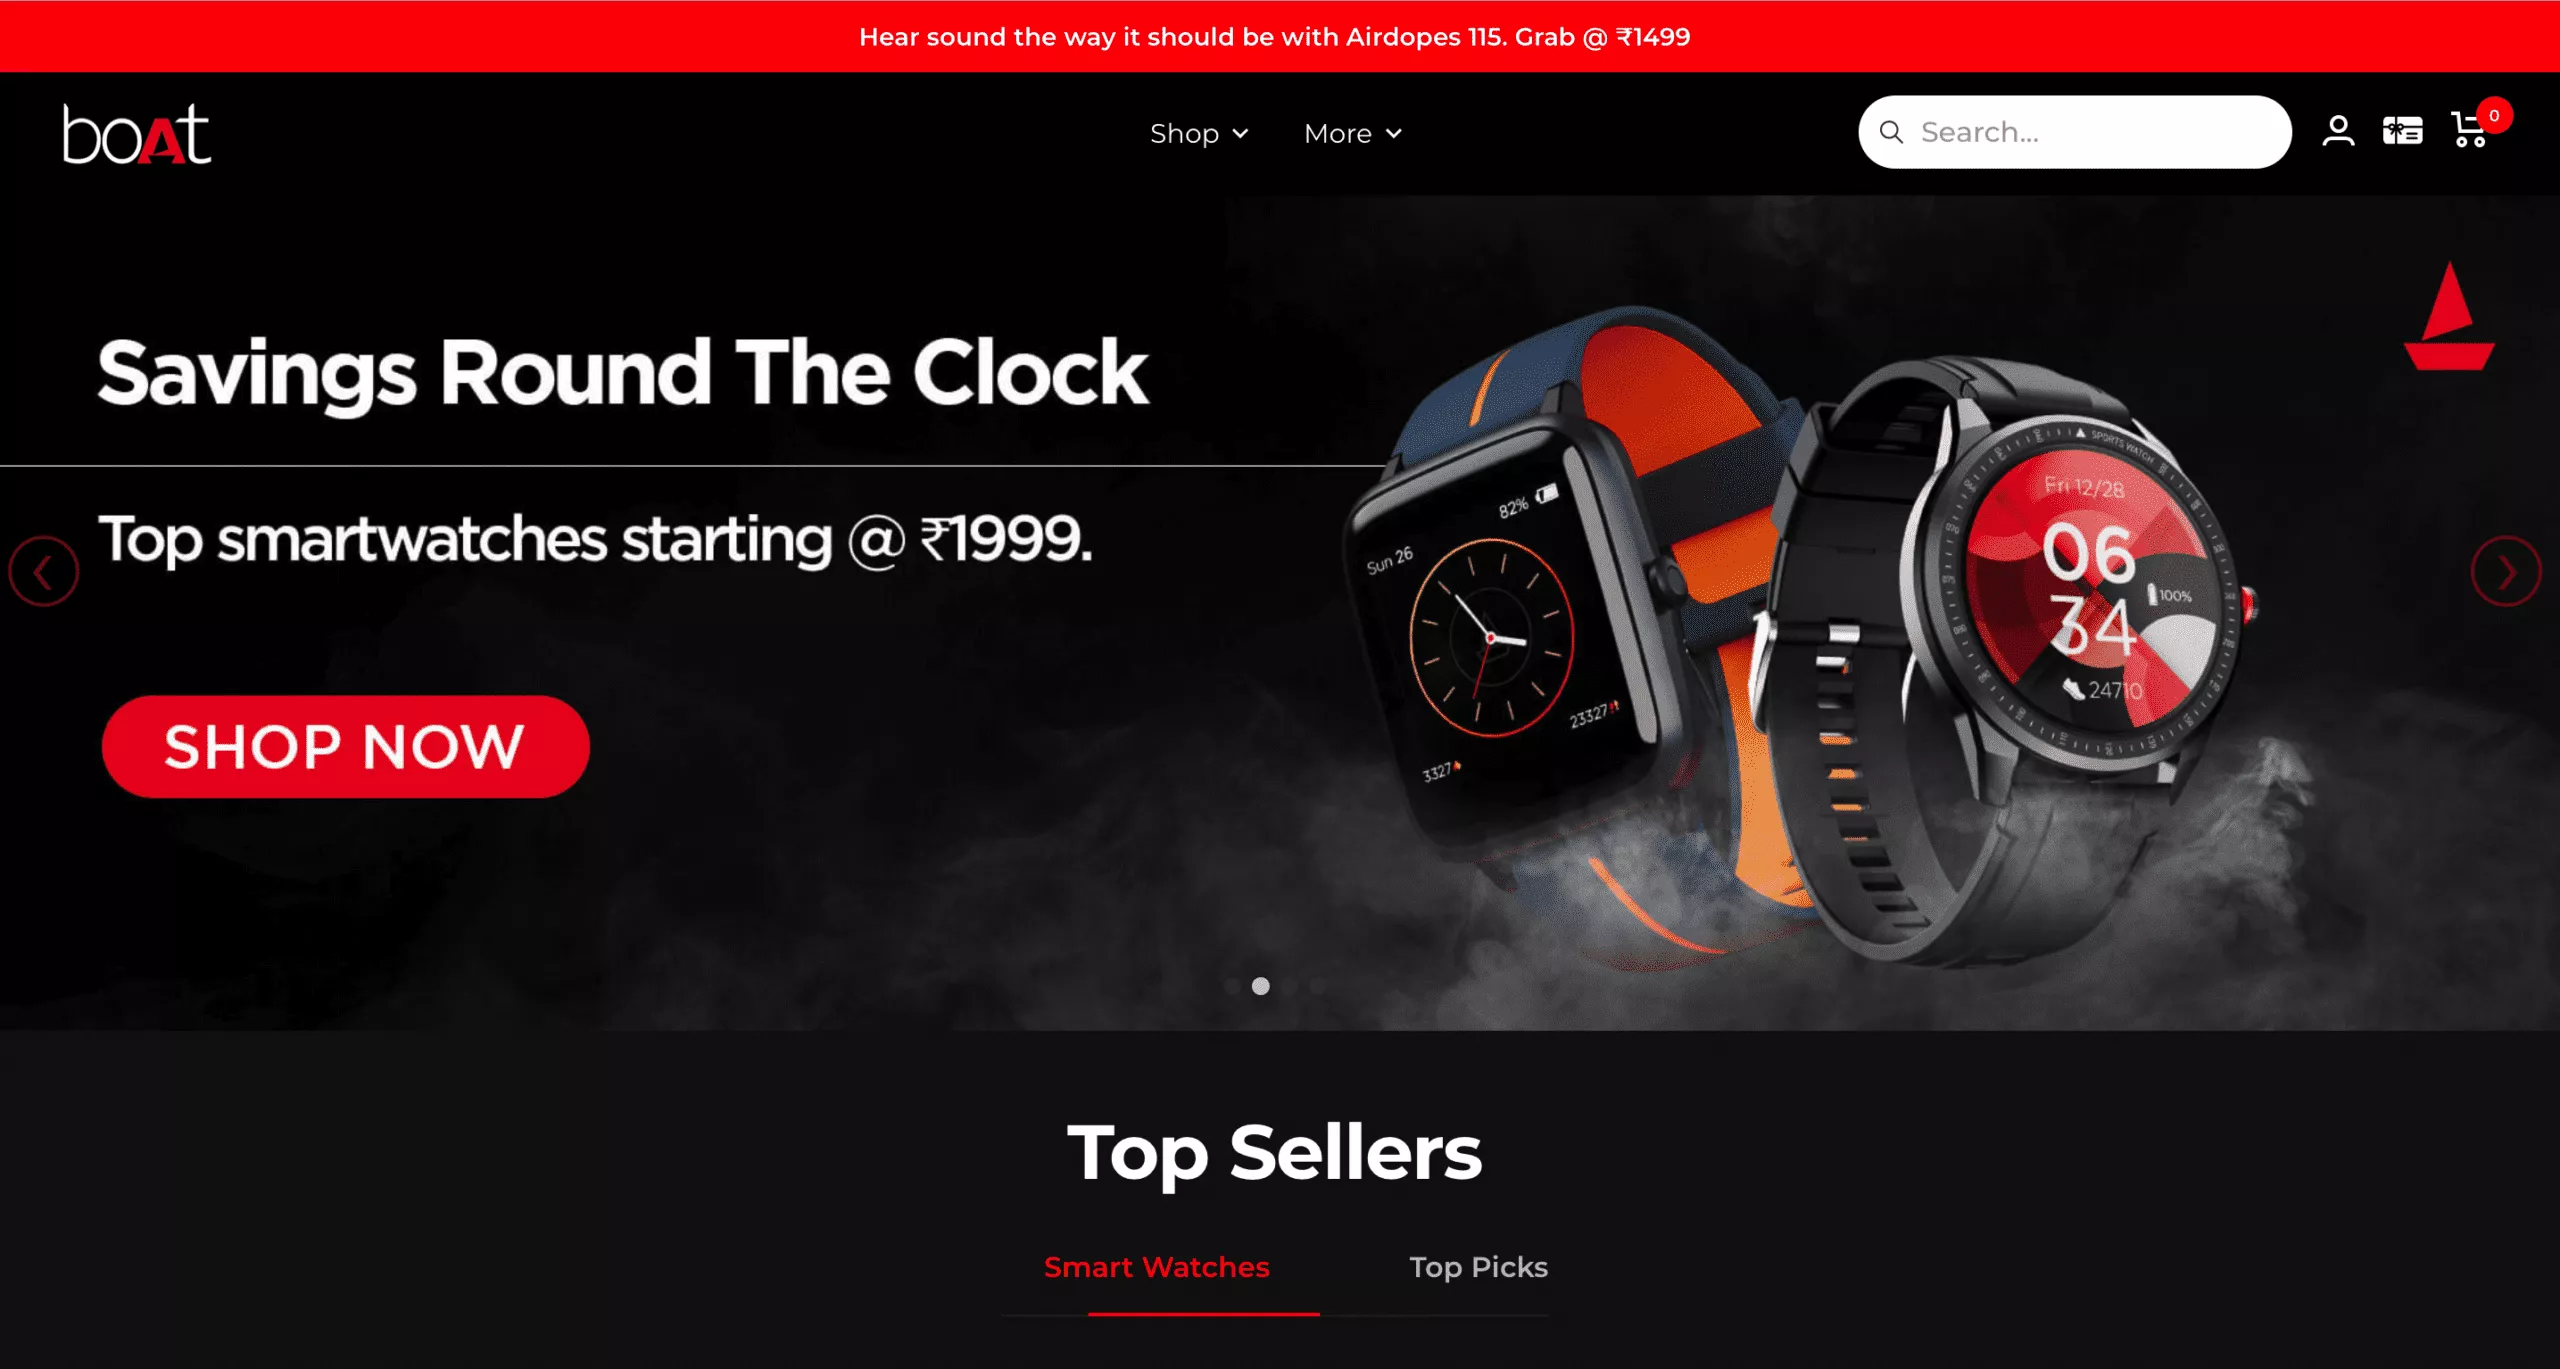Select the first carousel dot indicator
2560x1369 pixels.
coord(1232,986)
